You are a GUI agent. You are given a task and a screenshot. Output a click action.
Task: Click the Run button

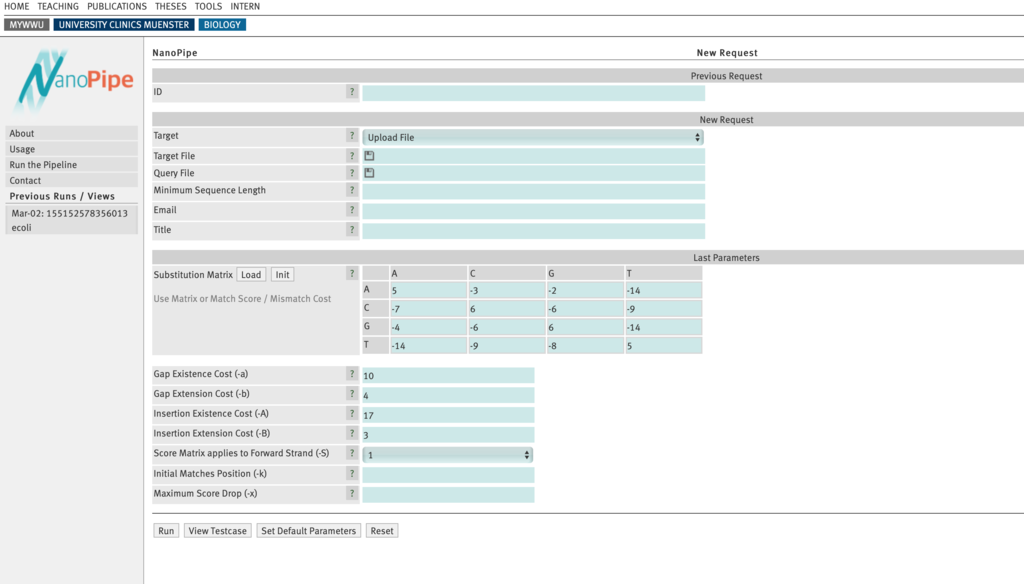point(166,531)
